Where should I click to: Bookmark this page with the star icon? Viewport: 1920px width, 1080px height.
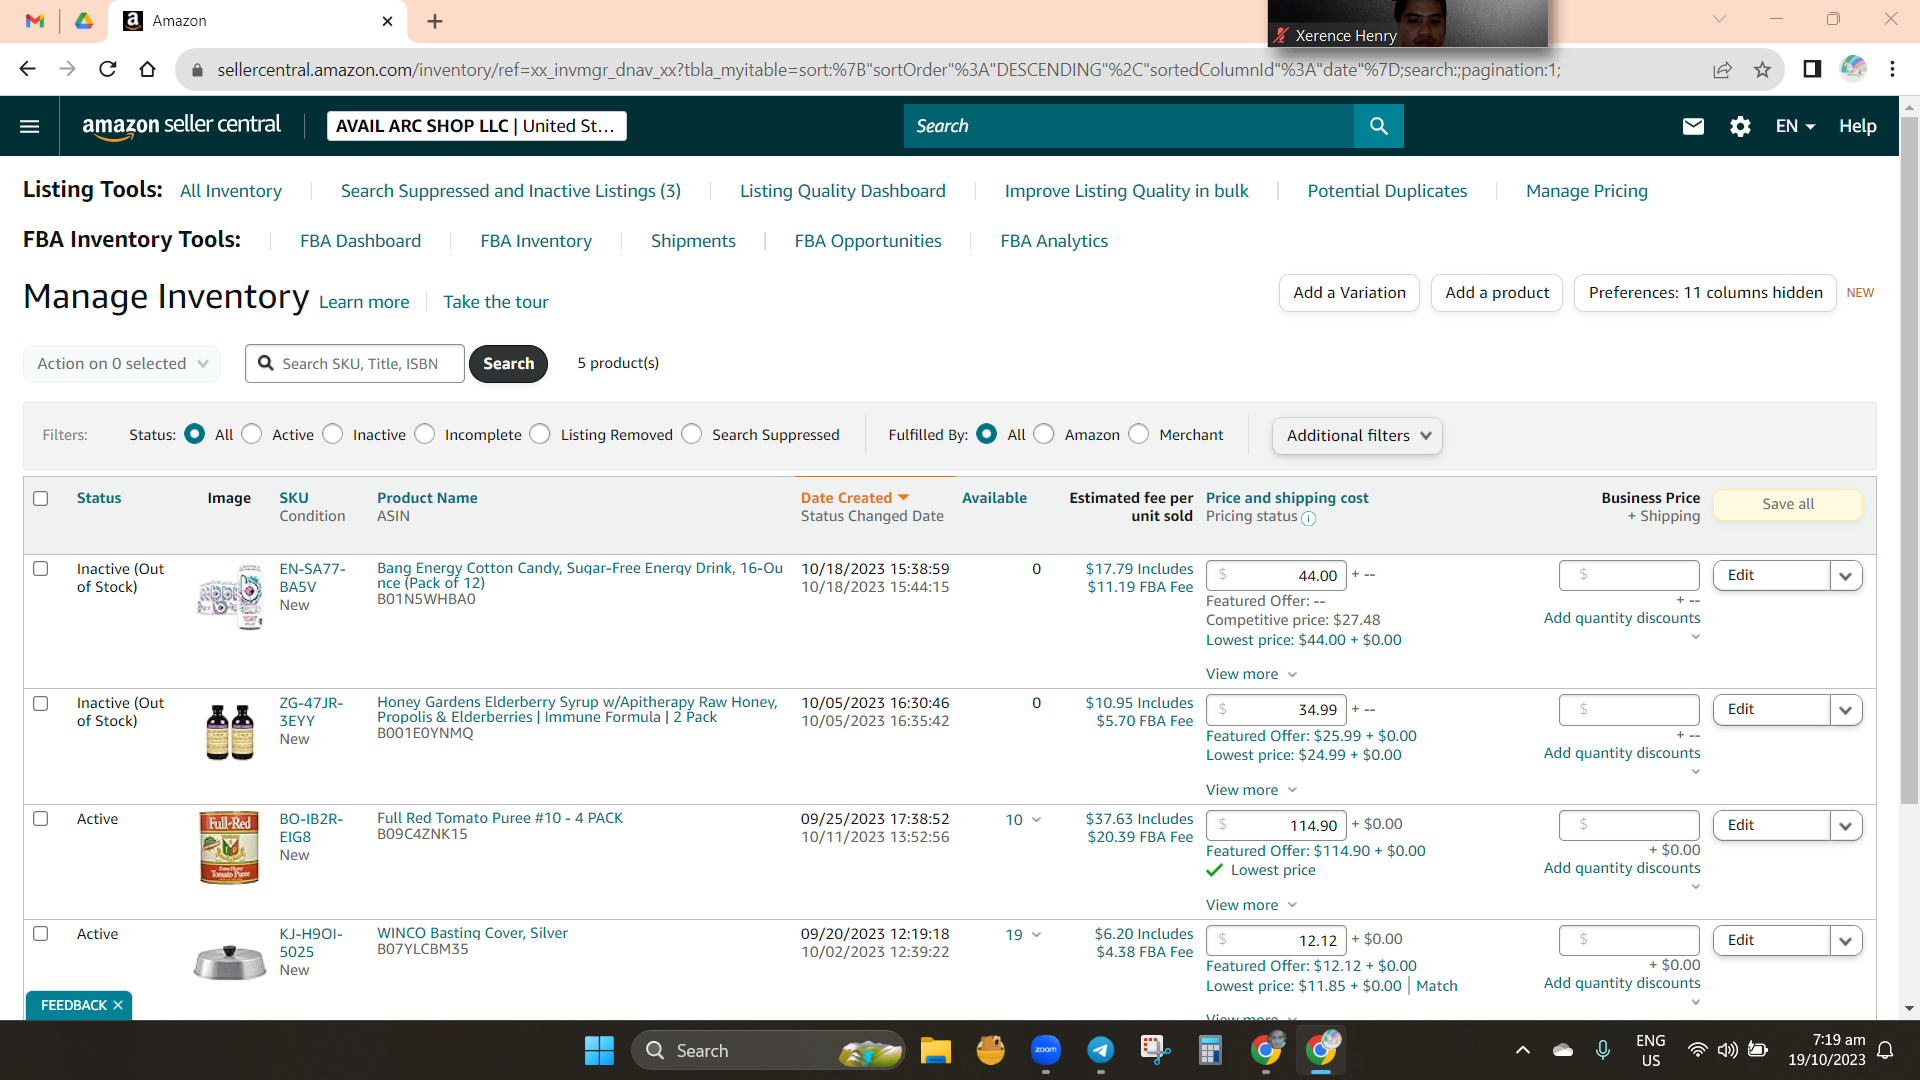point(1762,69)
